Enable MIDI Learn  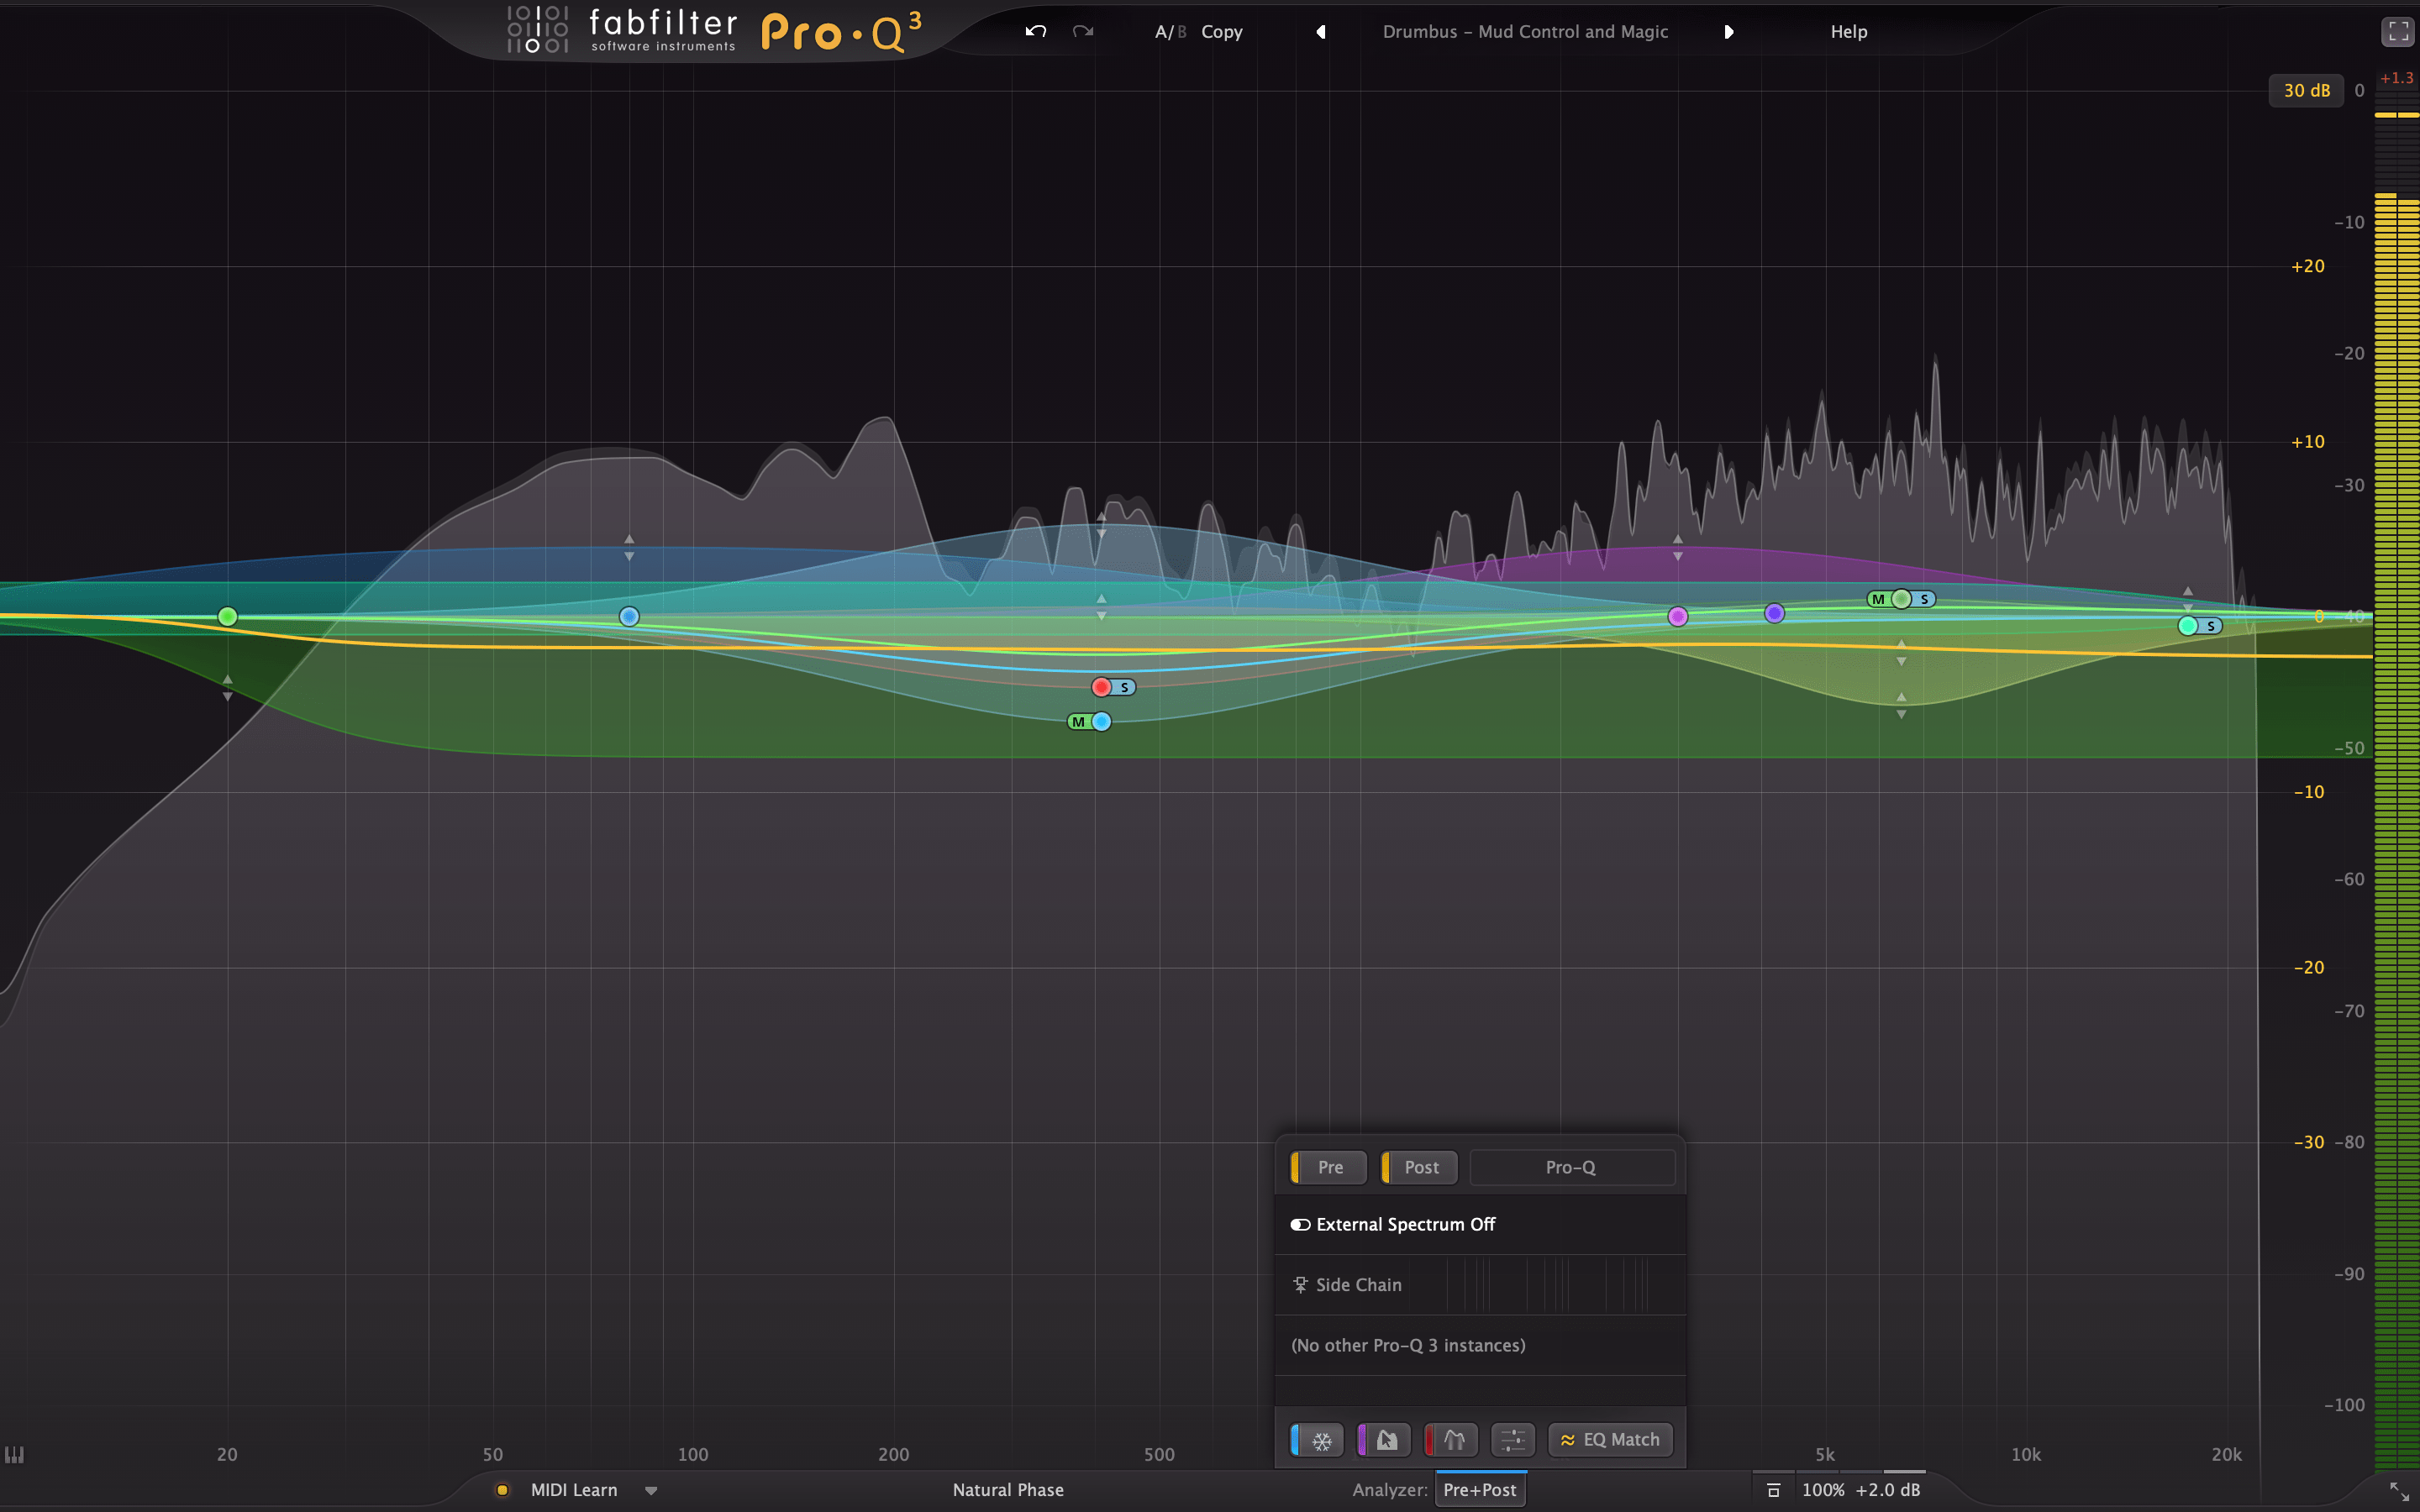click(573, 1490)
